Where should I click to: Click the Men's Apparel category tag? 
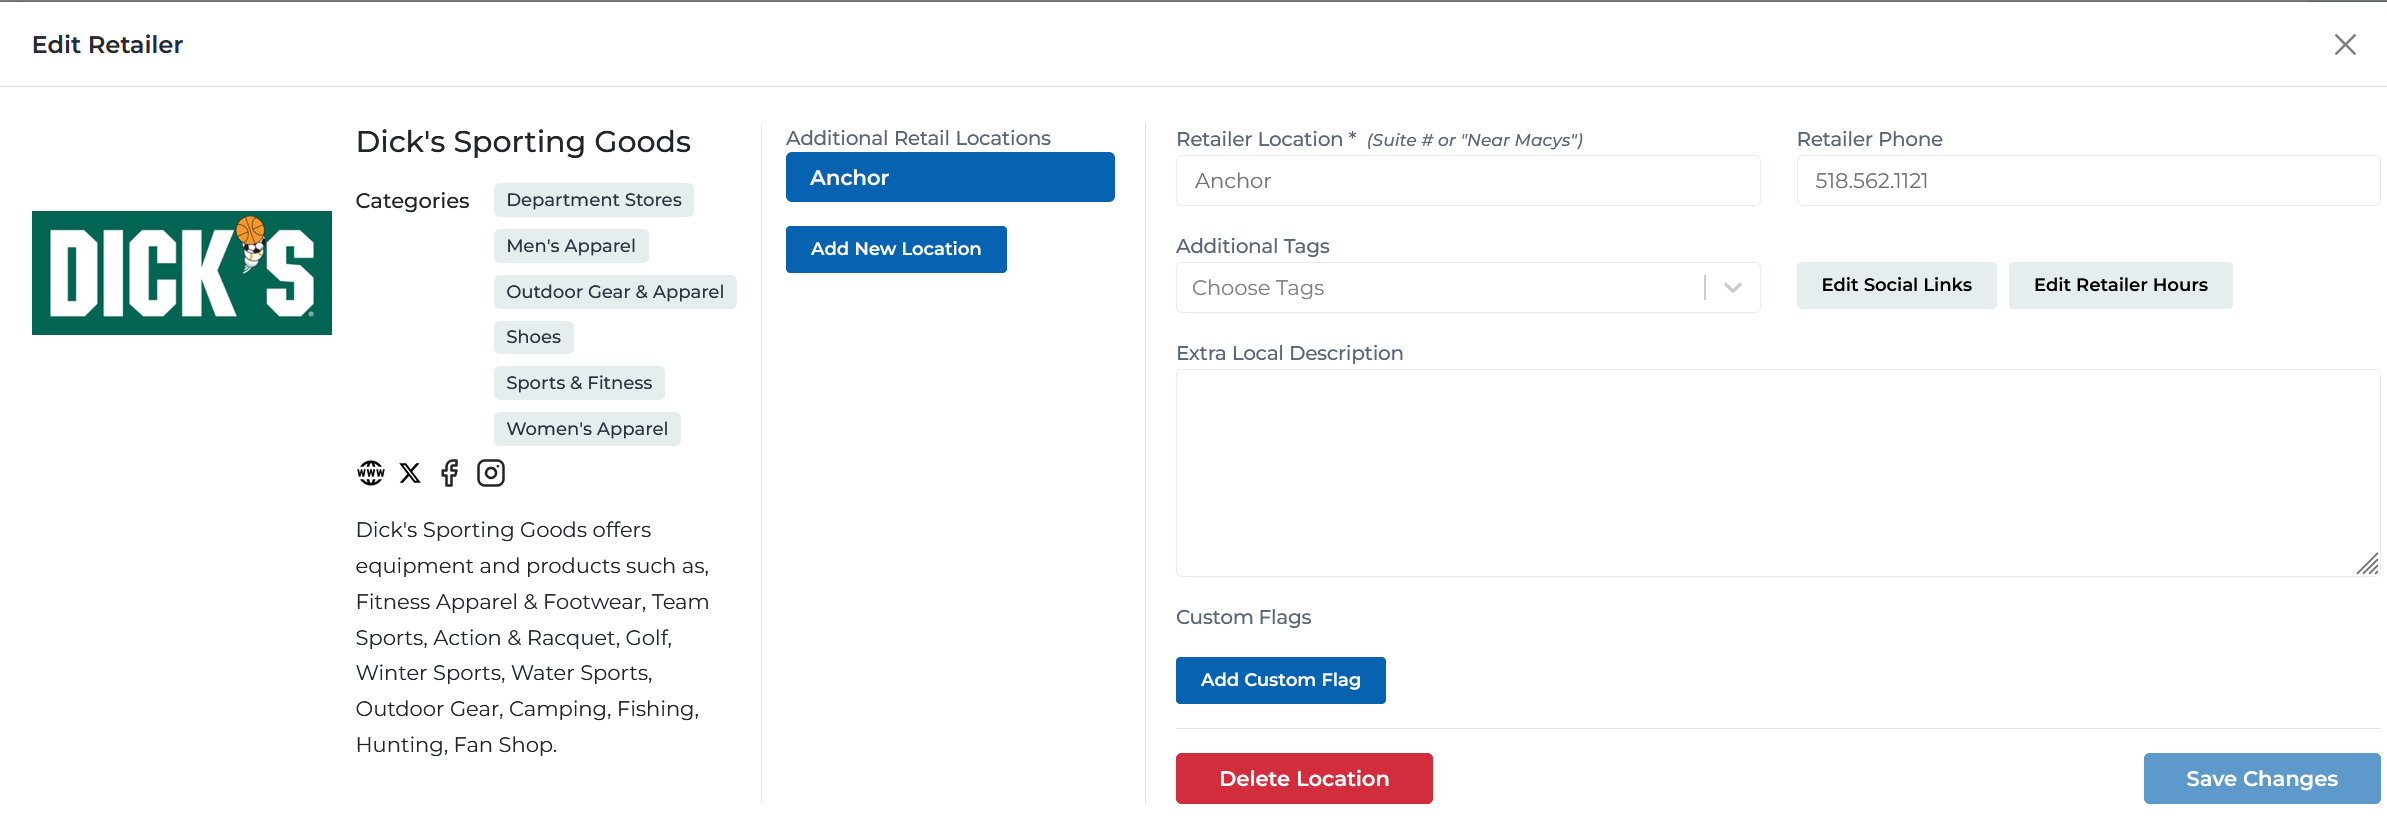click(x=571, y=246)
